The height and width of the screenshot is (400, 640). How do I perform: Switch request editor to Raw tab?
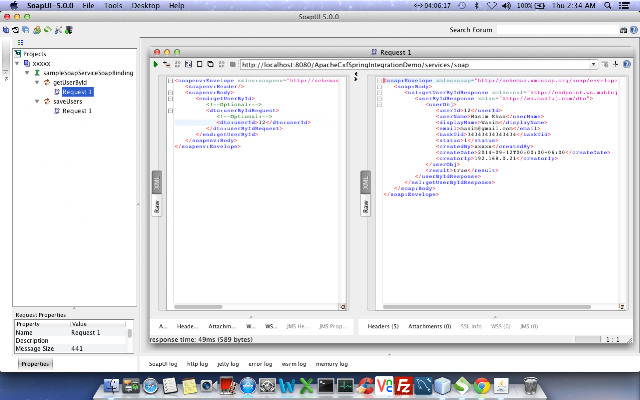[157, 206]
